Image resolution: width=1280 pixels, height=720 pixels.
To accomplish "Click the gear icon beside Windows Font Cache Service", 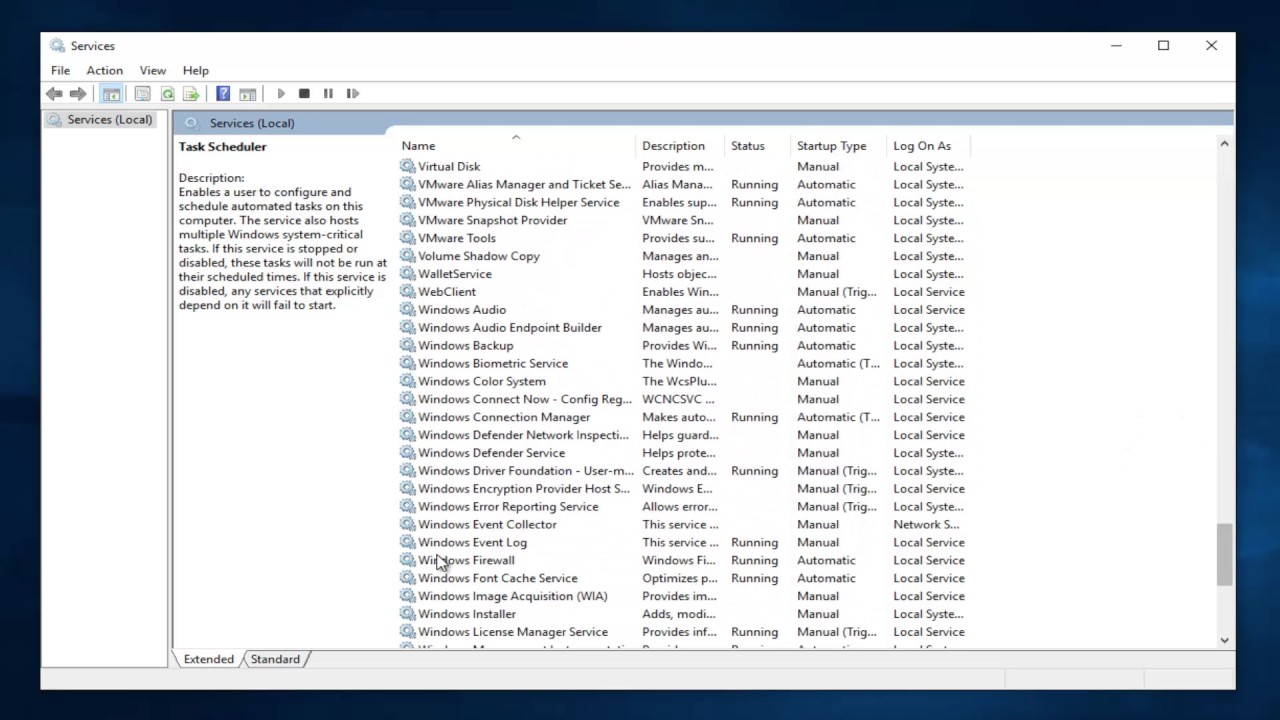I will (407, 578).
